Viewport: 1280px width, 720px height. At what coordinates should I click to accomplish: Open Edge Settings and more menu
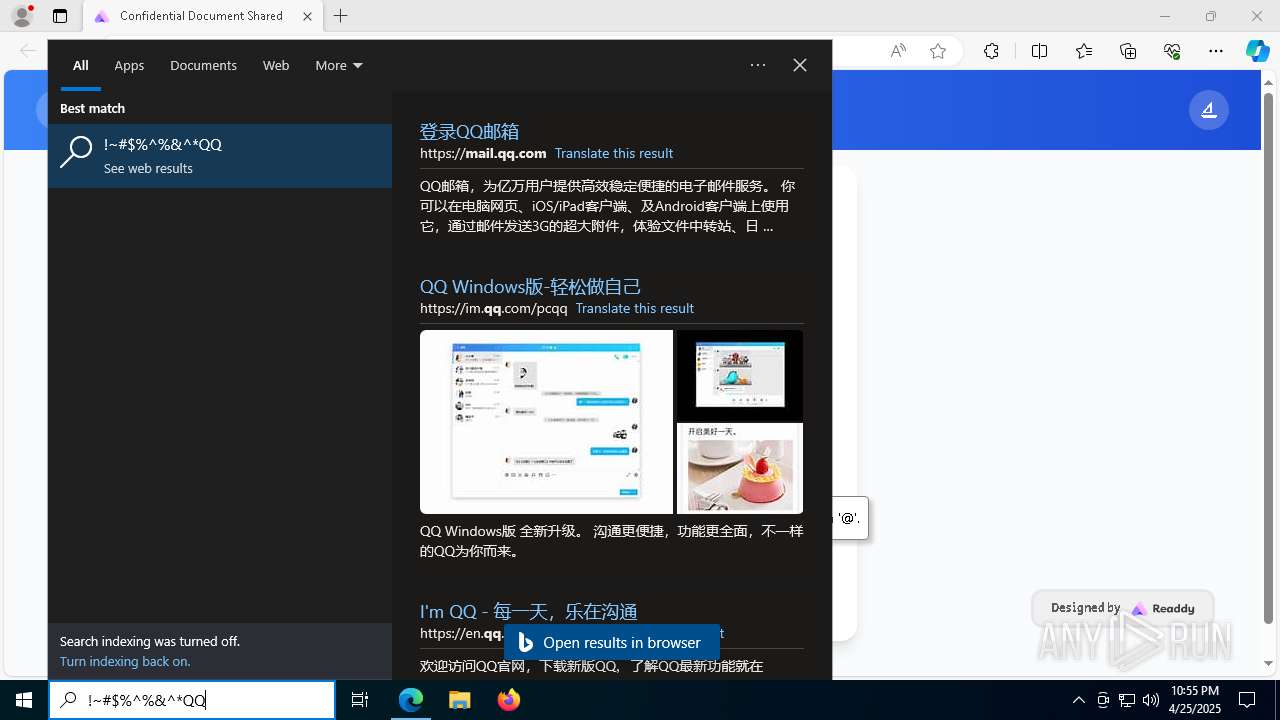(x=1216, y=51)
